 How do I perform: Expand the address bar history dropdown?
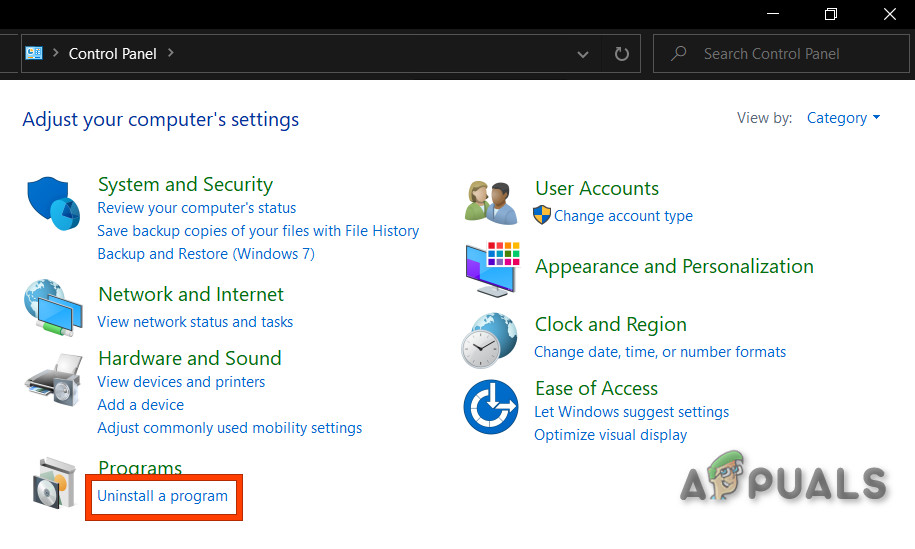click(x=584, y=54)
